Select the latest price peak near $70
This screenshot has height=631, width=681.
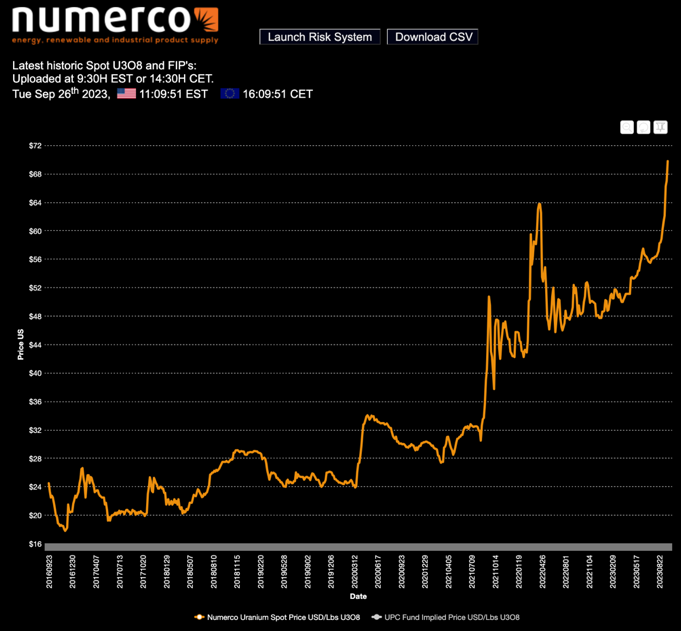667,161
